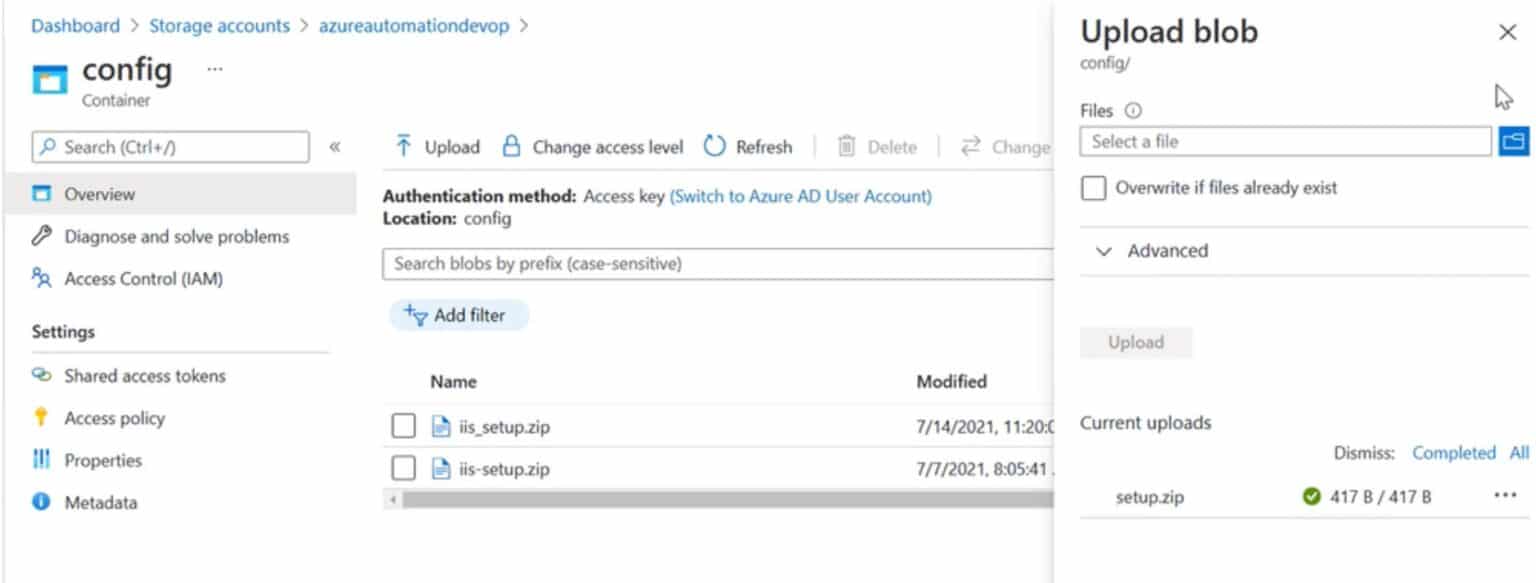Open the file browser icon beside Select a file

pos(1513,141)
